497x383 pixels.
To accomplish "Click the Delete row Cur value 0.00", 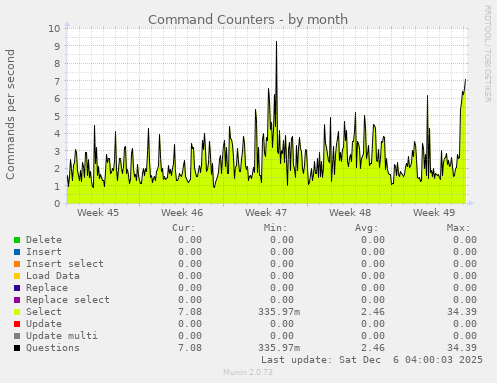I will click(x=190, y=240).
